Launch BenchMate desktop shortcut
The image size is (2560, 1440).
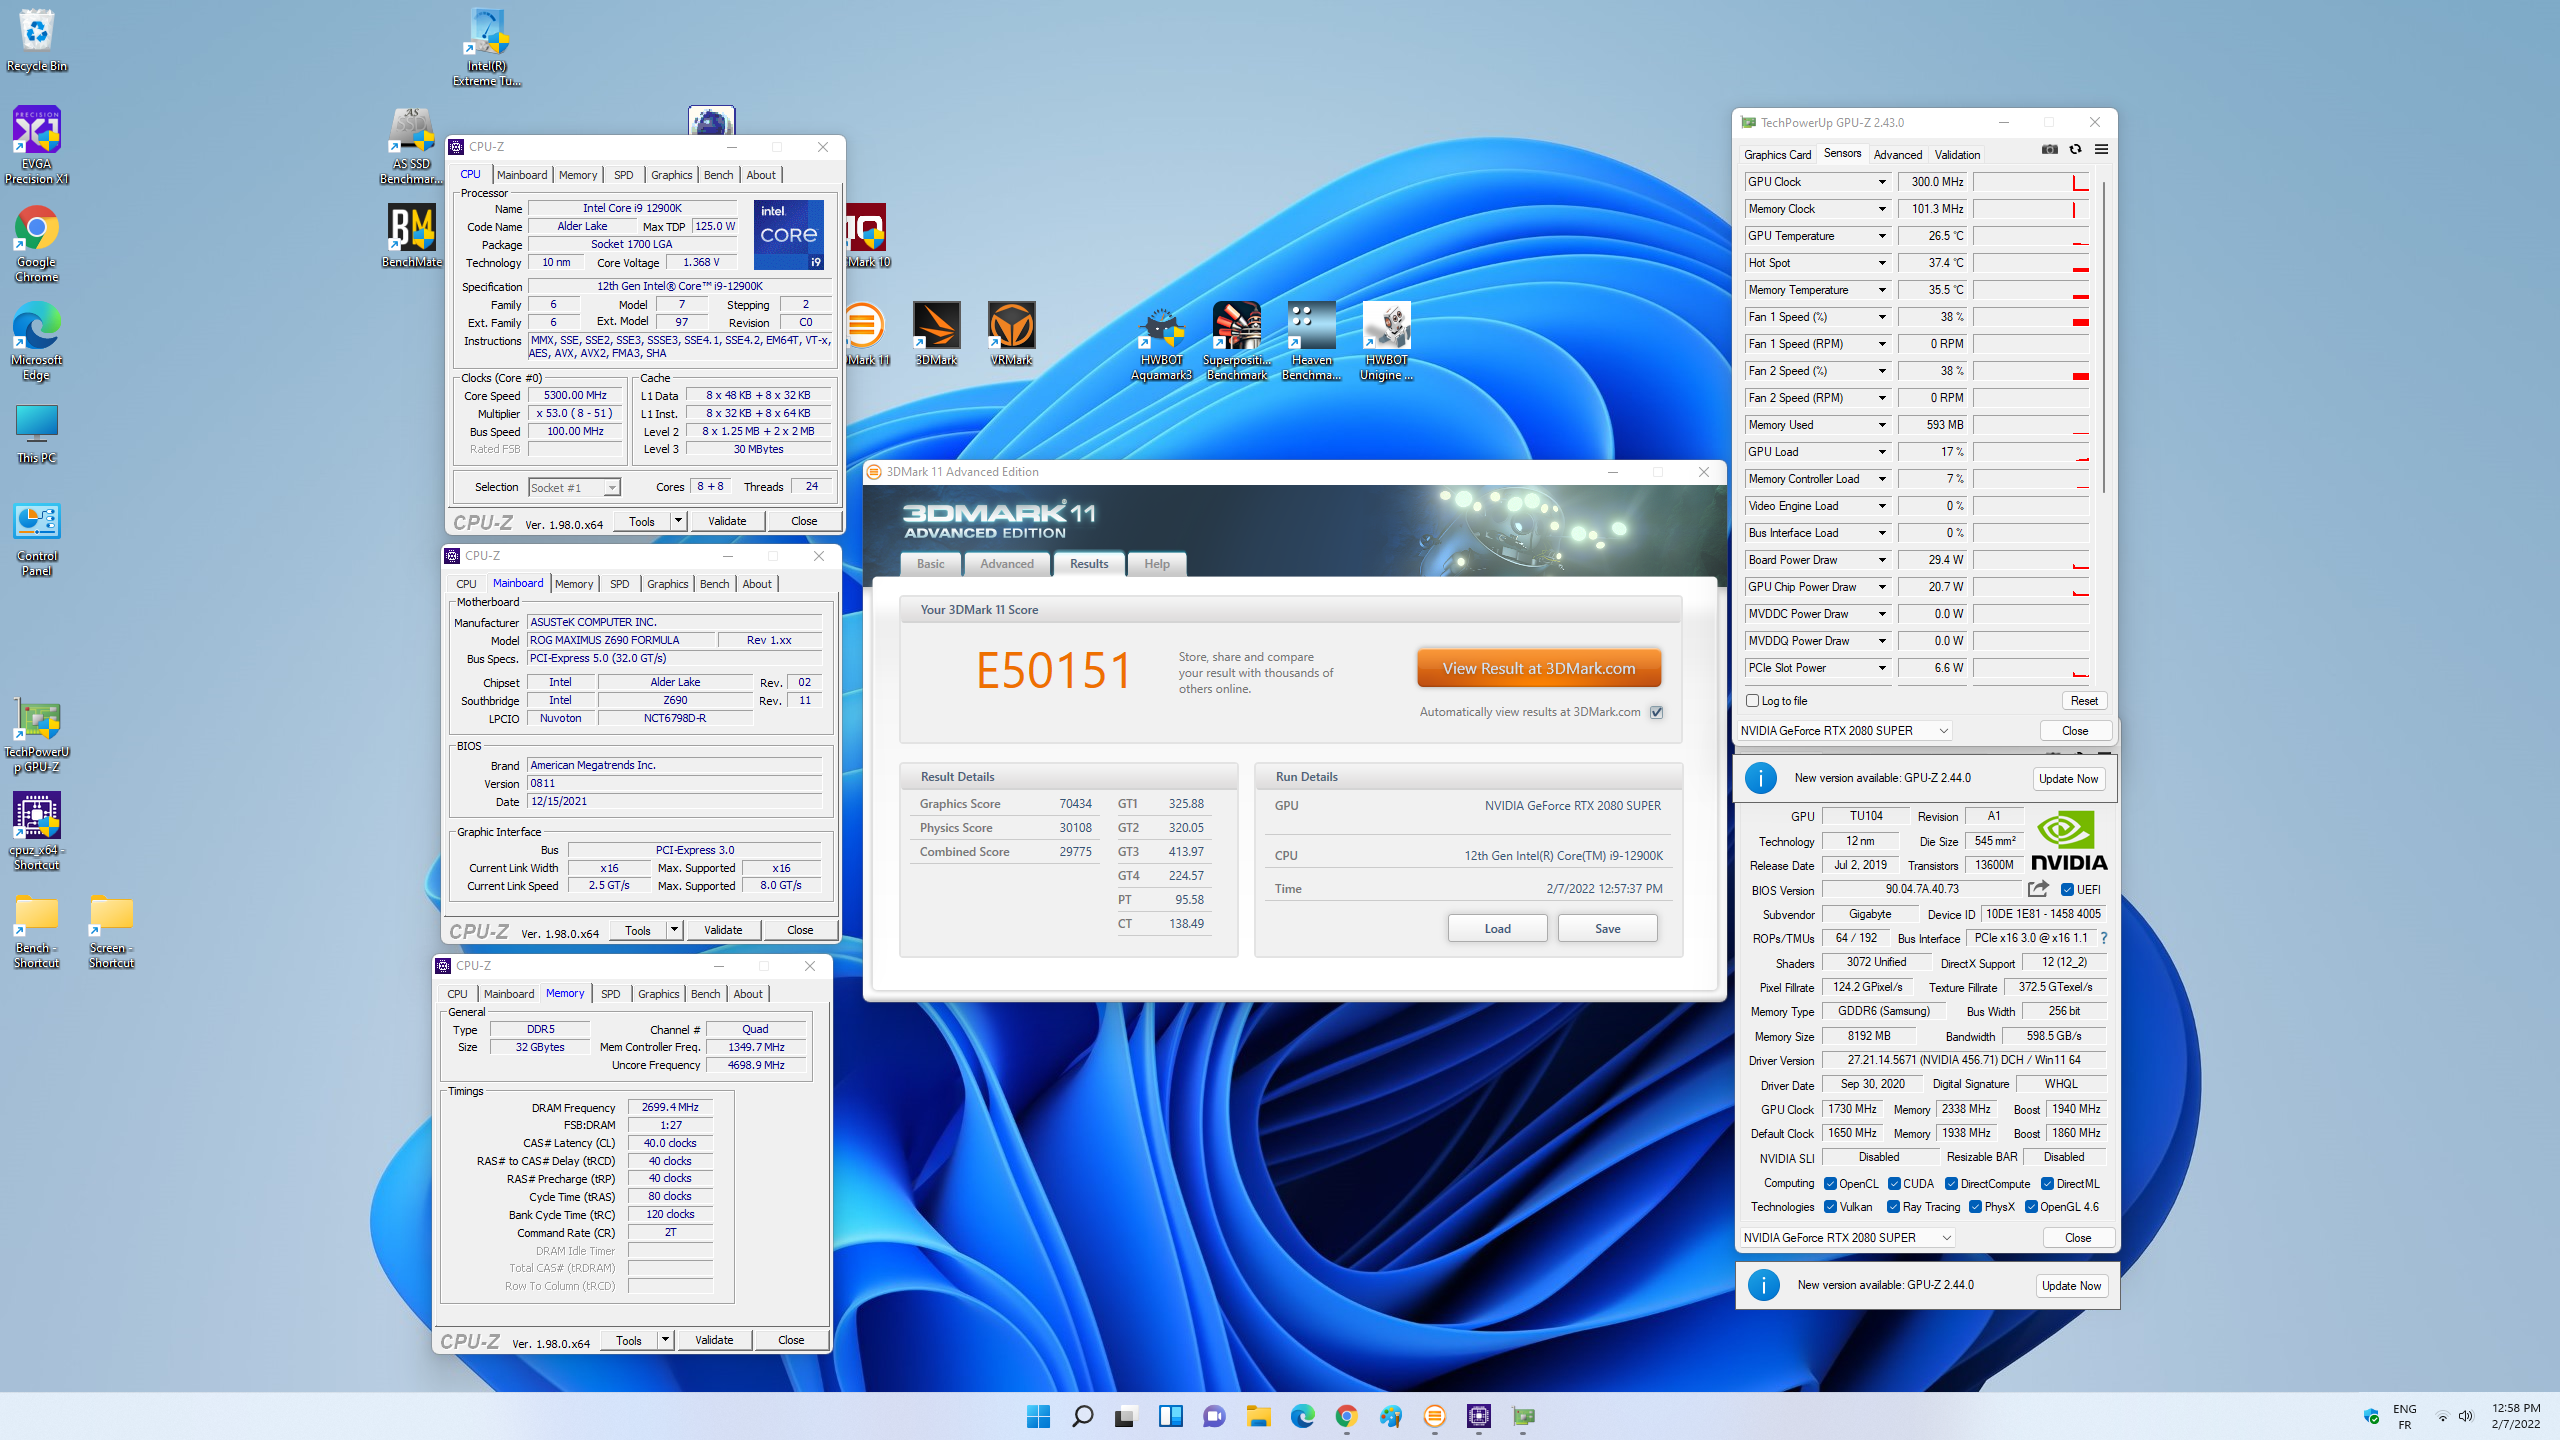coord(411,236)
